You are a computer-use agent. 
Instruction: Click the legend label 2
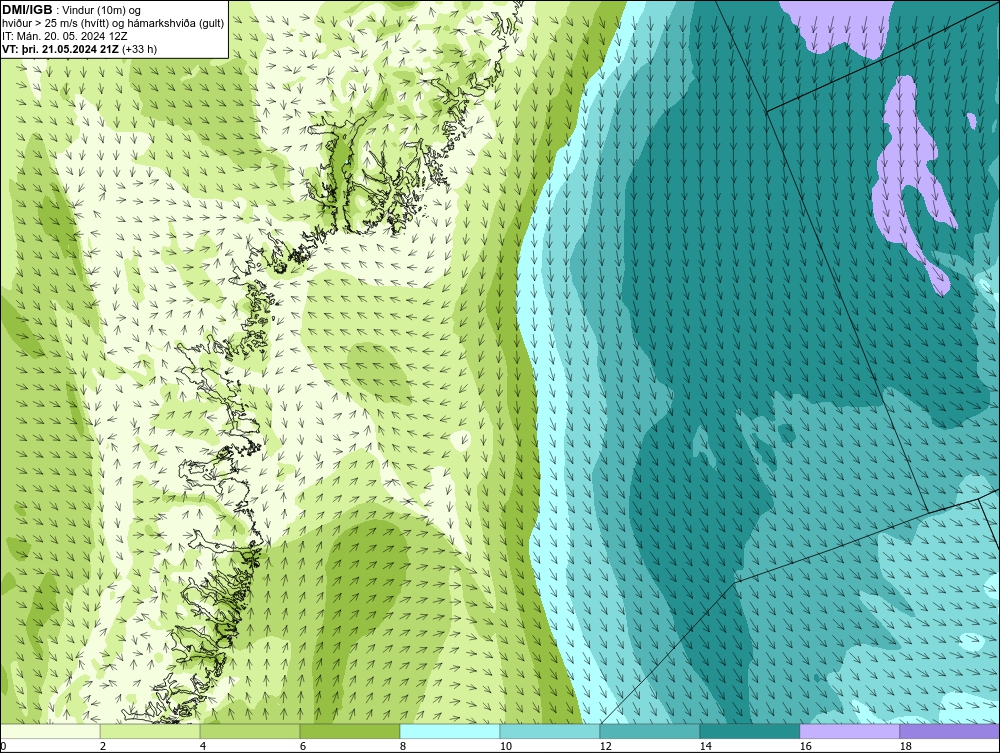(x=103, y=746)
